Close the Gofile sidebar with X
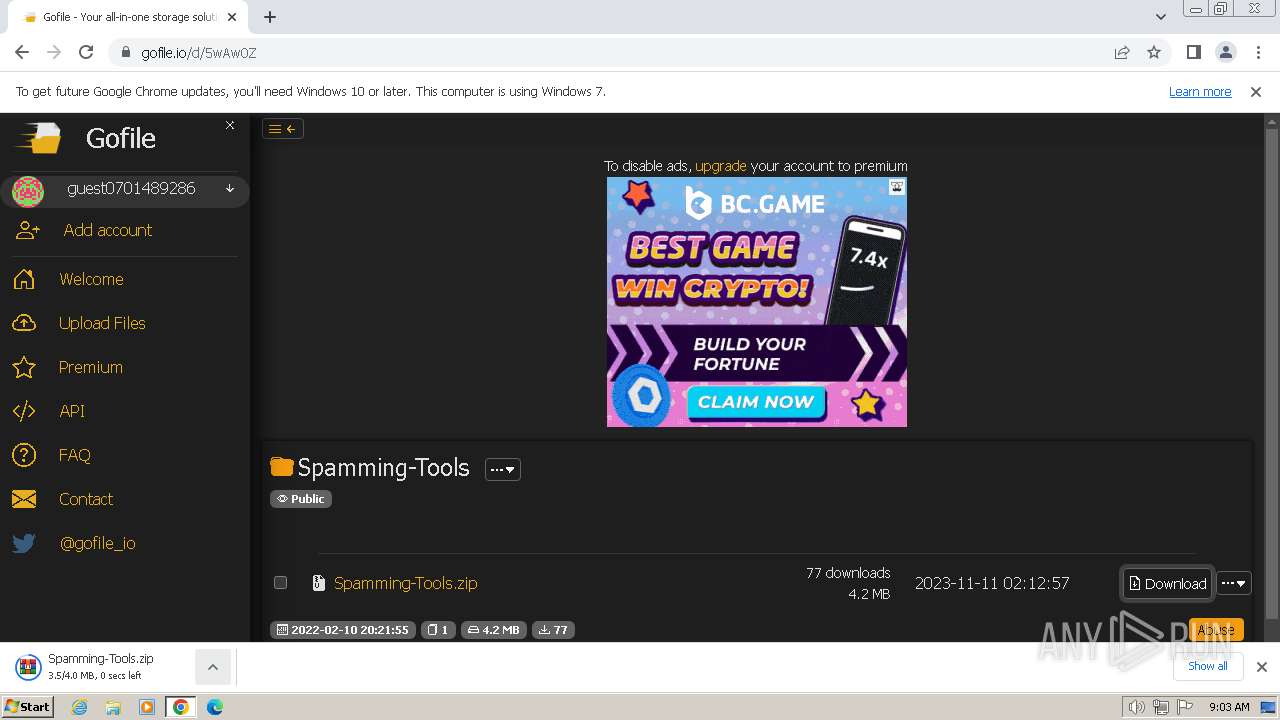Screen dimensions: 1280x720 [x=230, y=125]
